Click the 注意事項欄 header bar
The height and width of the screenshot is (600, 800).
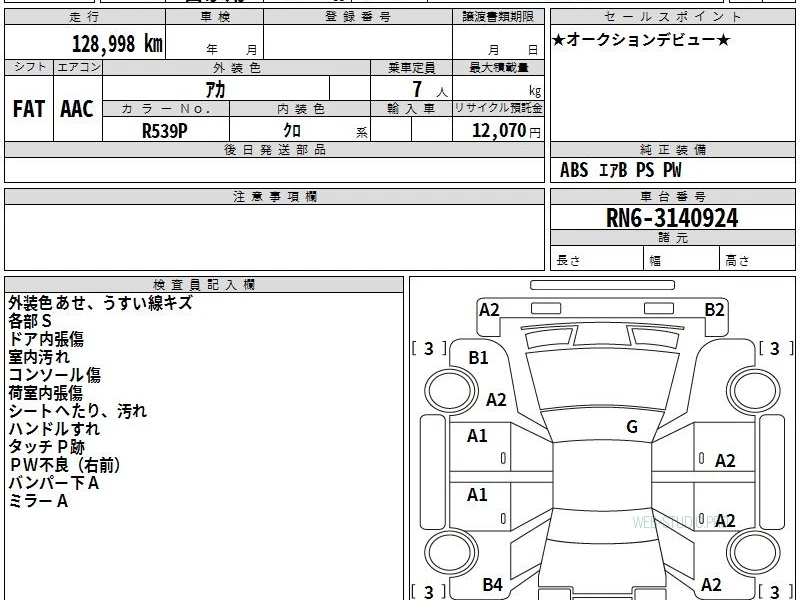[x=274, y=196]
